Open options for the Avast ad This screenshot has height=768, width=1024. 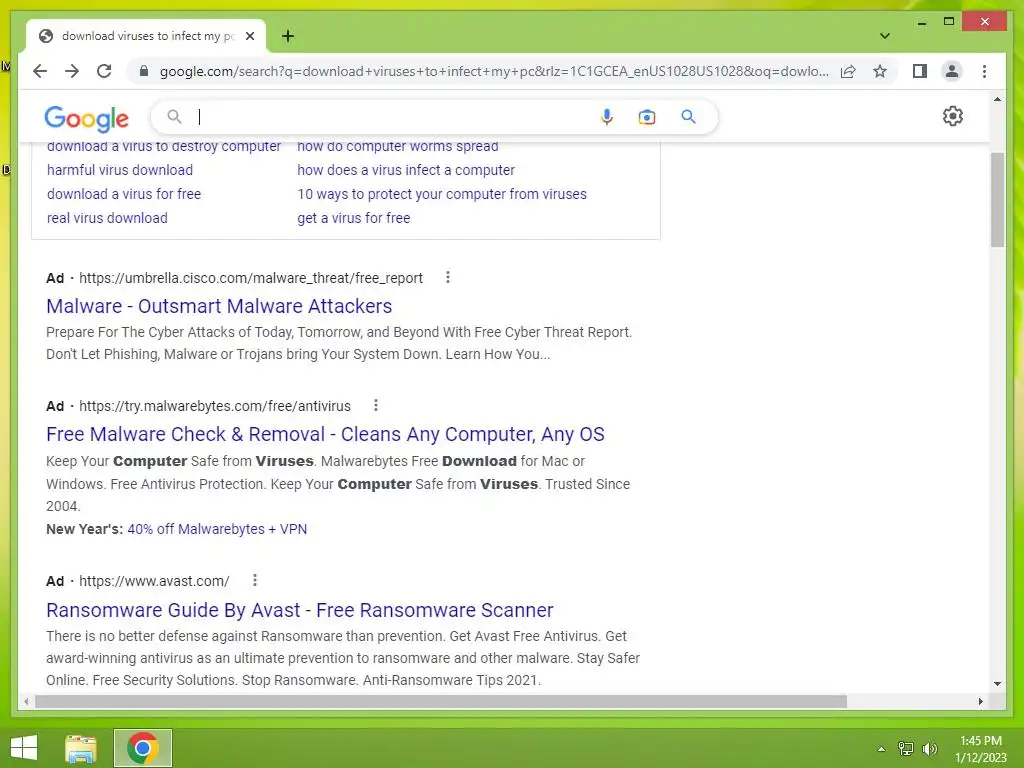(255, 580)
